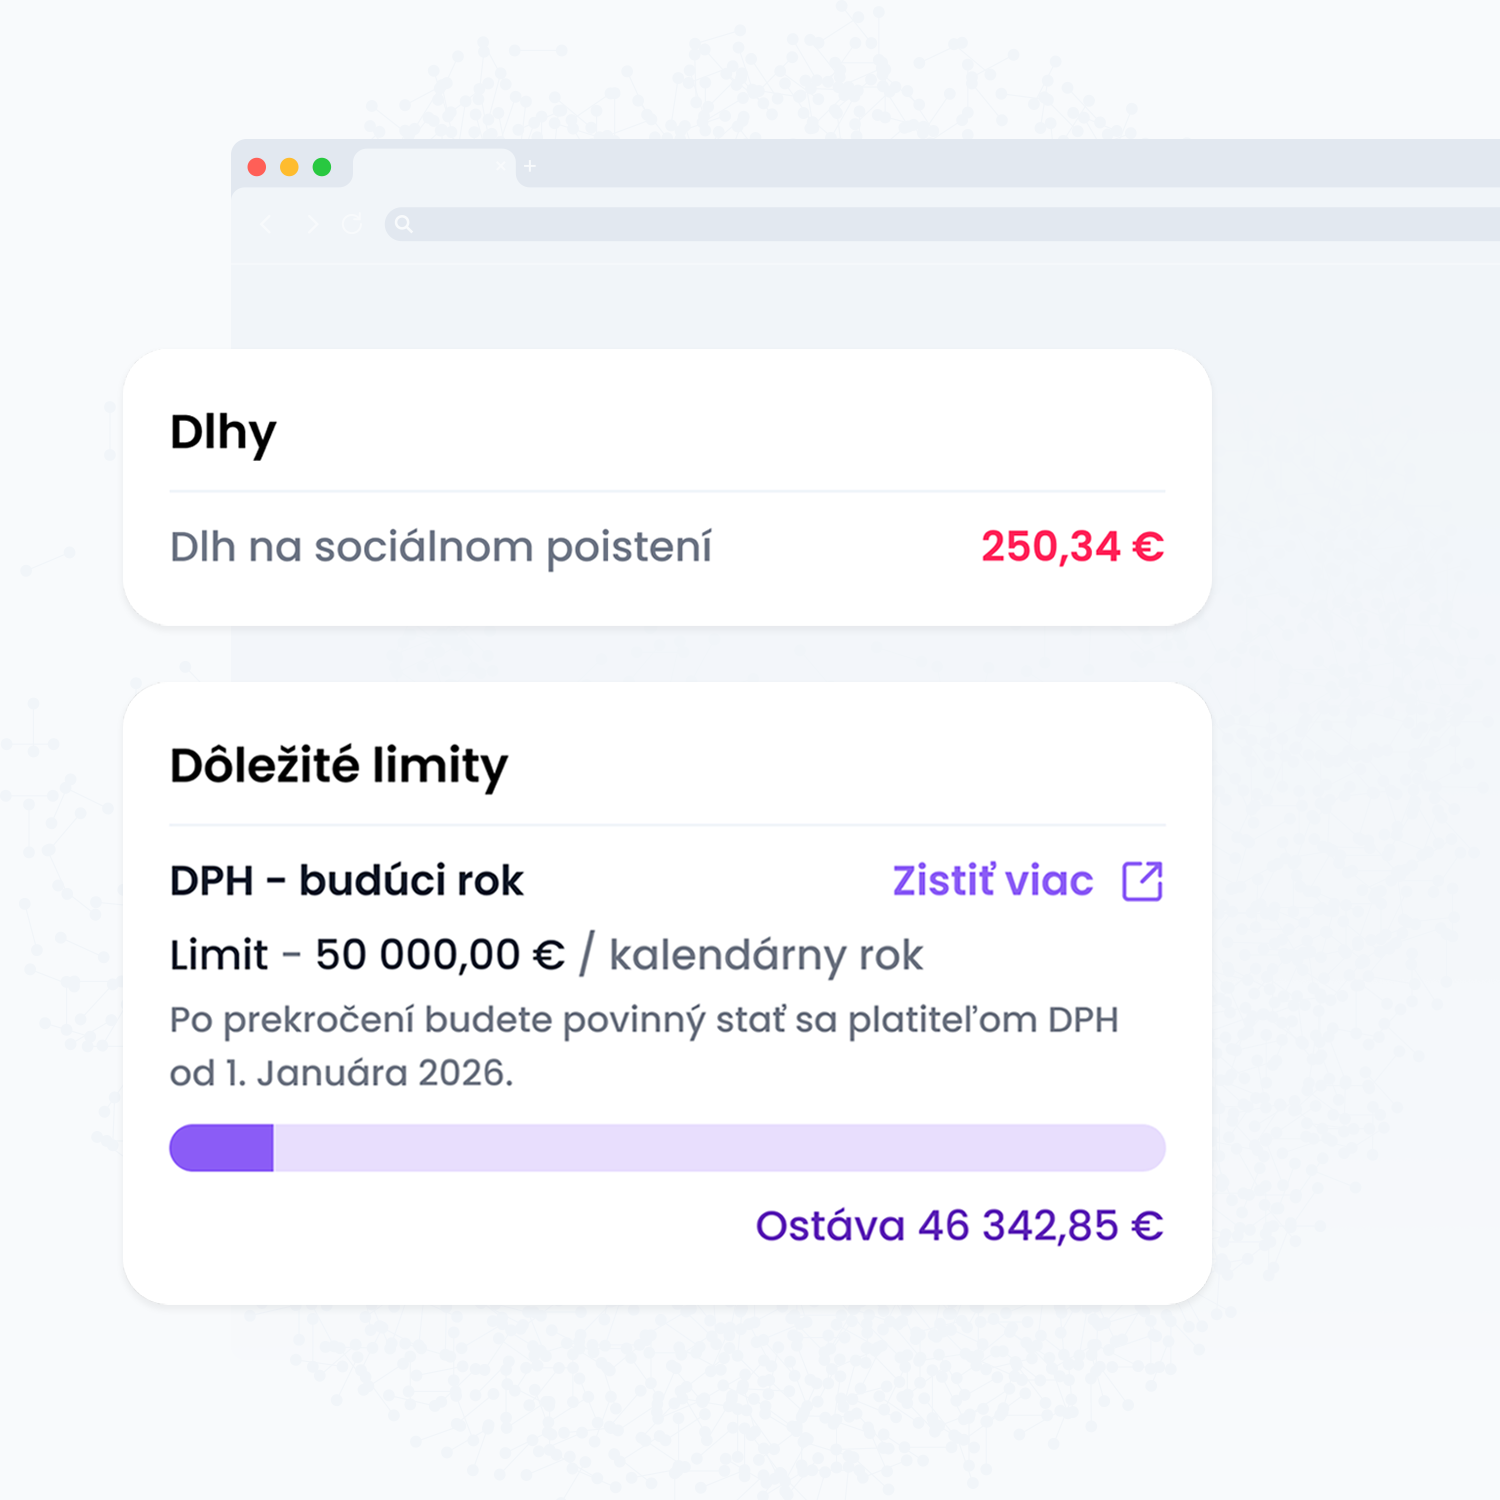Click the Dôležité limity card heading
The height and width of the screenshot is (1500, 1500).
pyautogui.click(x=339, y=765)
